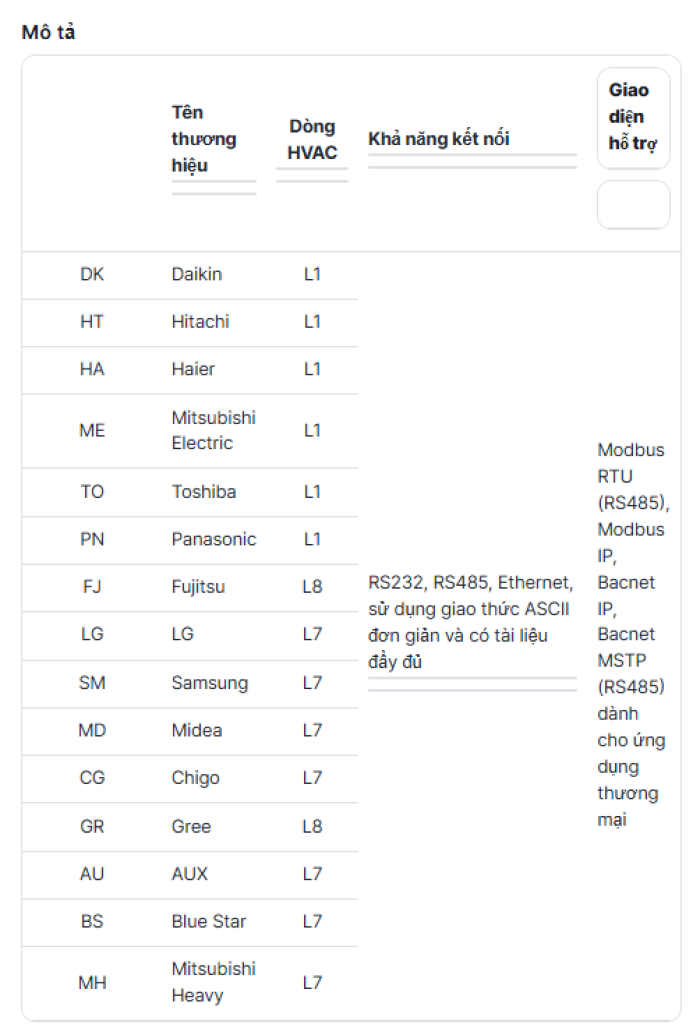
Task: Click the 'Mitsubishi Heavy' table cell
Action: (x=213, y=982)
